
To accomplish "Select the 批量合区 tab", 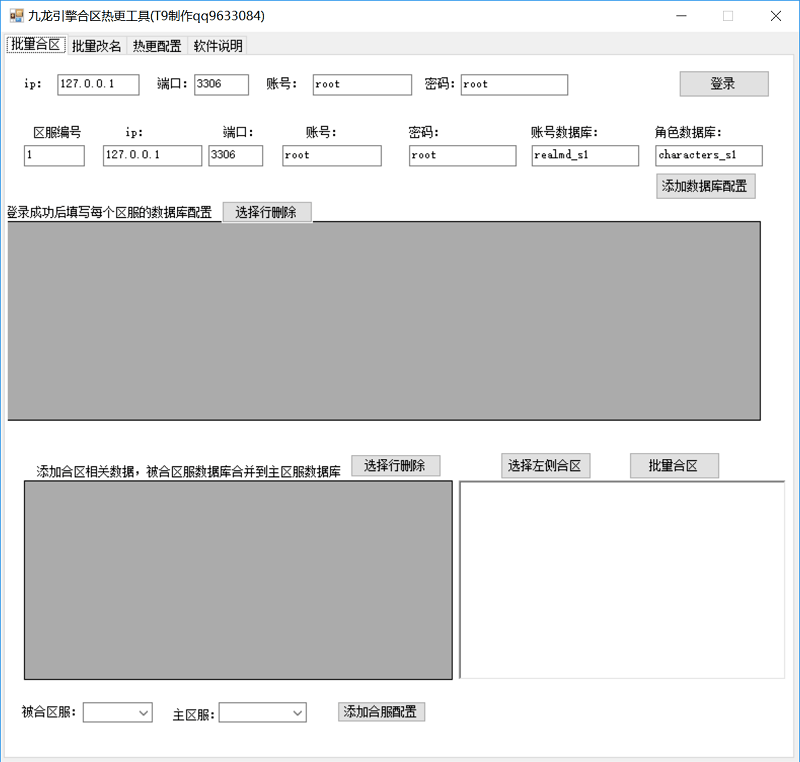I will (36, 45).
